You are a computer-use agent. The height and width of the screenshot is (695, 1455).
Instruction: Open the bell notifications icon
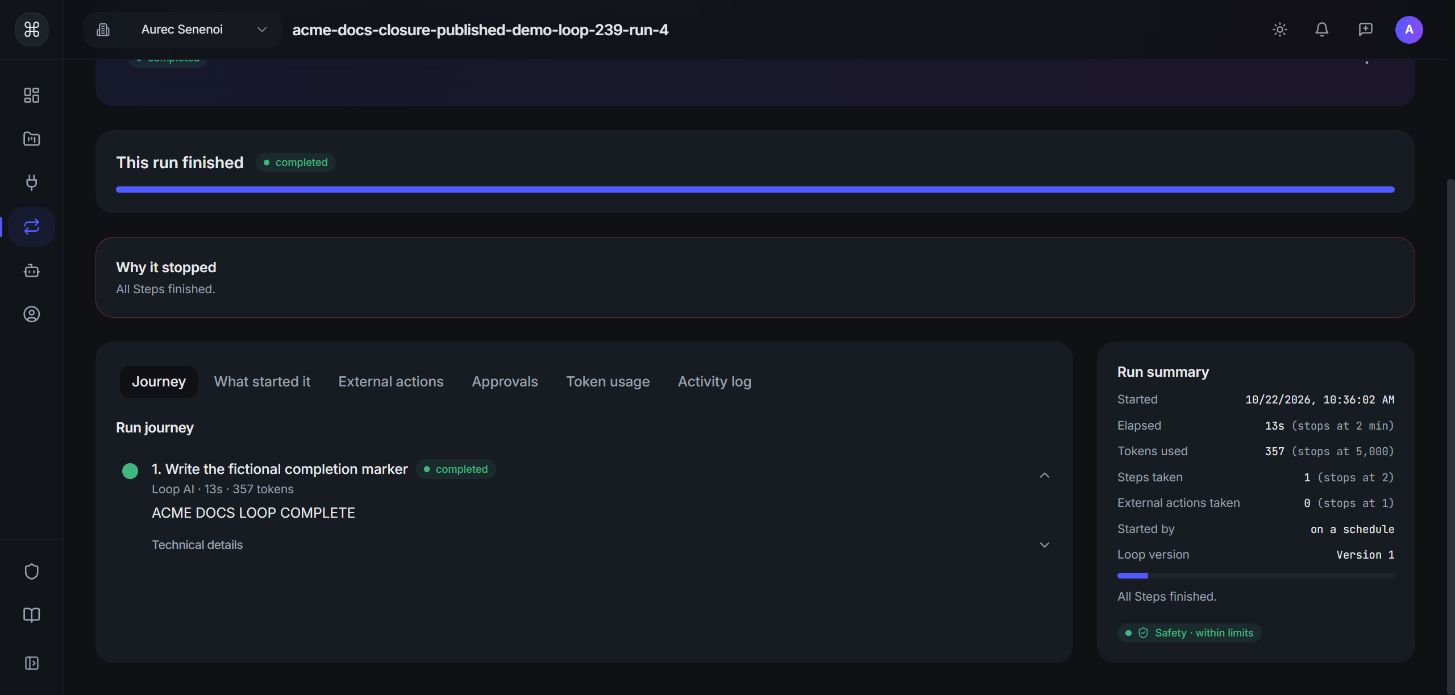tap(1322, 30)
